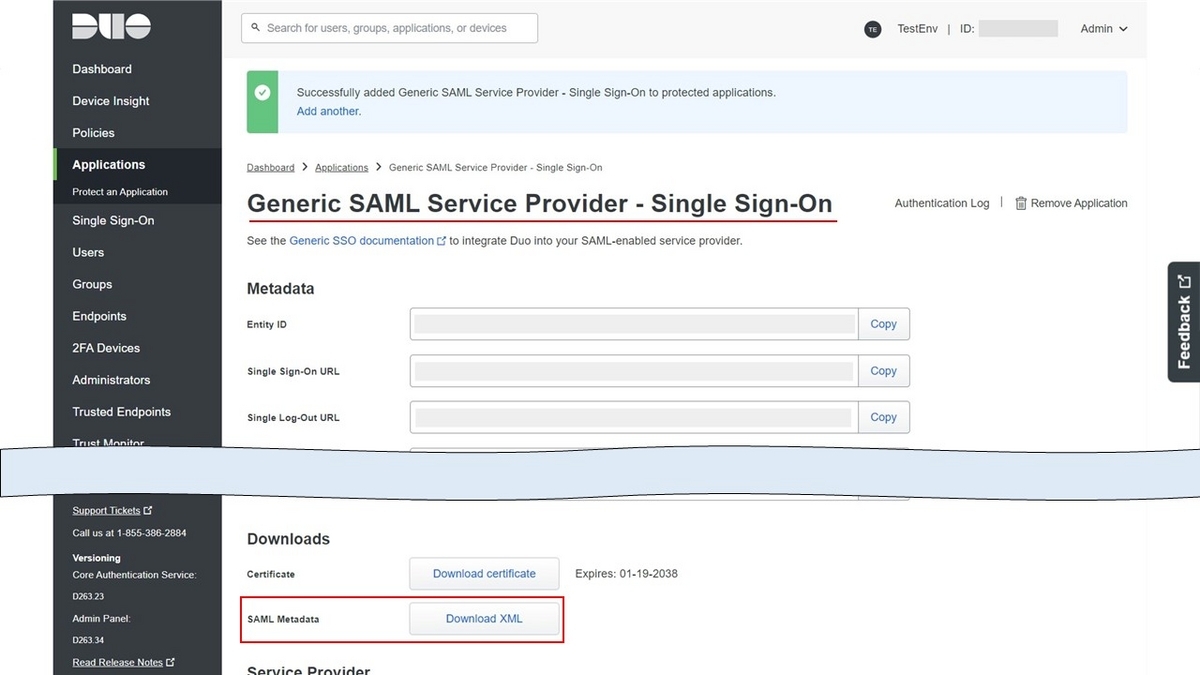Click the Single Sign-On URL field

click(634, 371)
